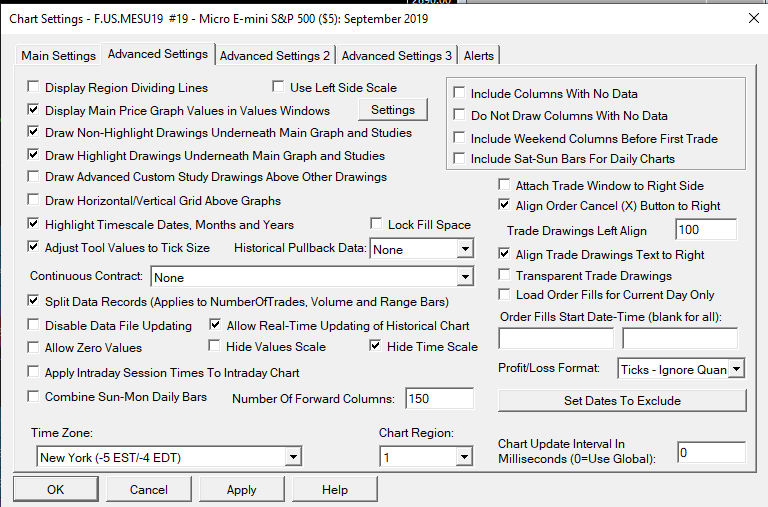Enable Display Region Dividing Lines checkbox
The width and height of the screenshot is (768, 507).
click(35, 88)
